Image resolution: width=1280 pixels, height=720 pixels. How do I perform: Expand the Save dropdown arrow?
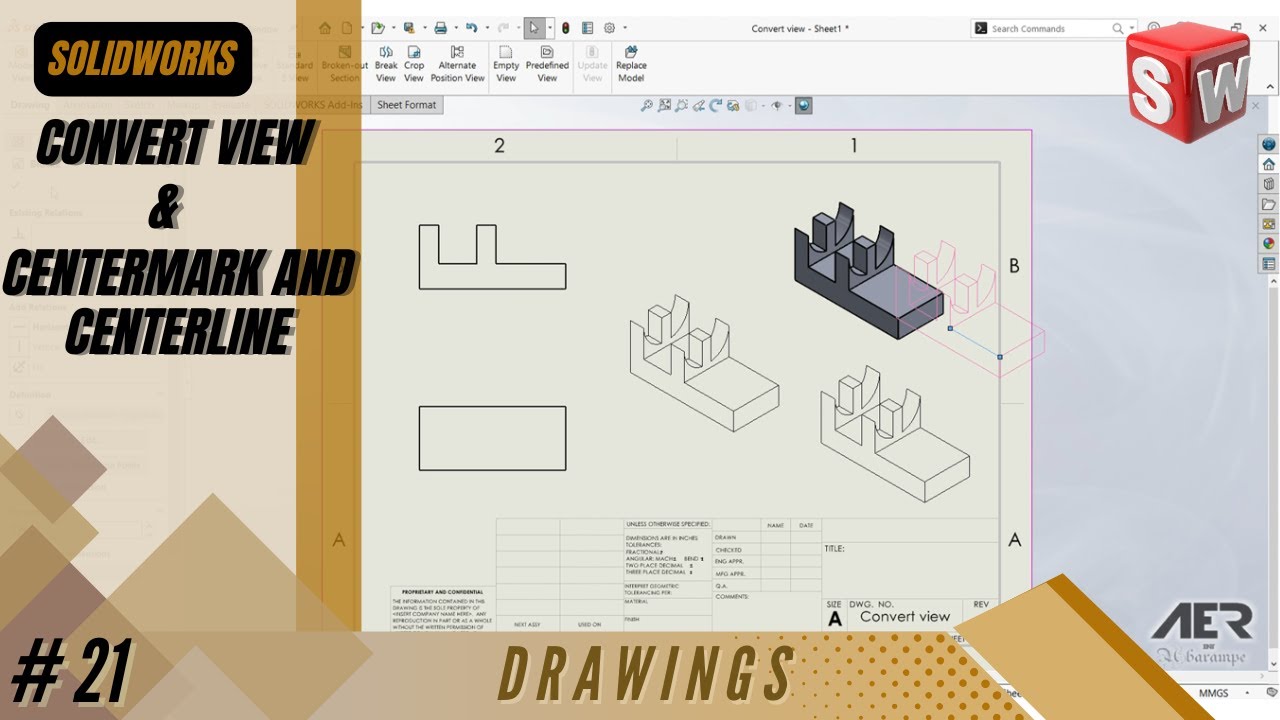click(425, 28)
